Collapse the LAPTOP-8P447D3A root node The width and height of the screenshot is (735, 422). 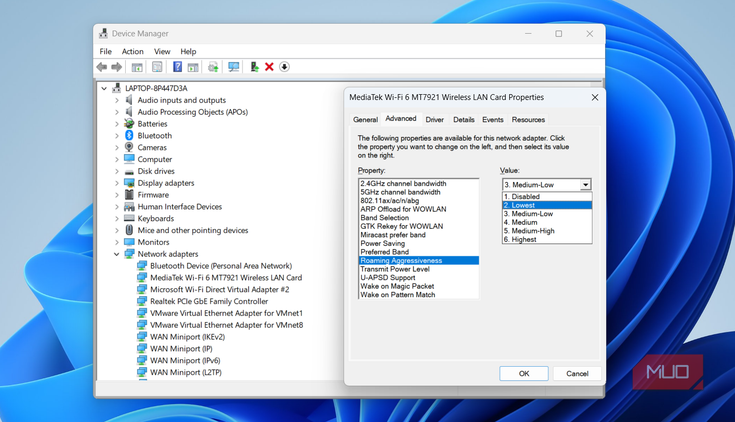pos(104,88)
